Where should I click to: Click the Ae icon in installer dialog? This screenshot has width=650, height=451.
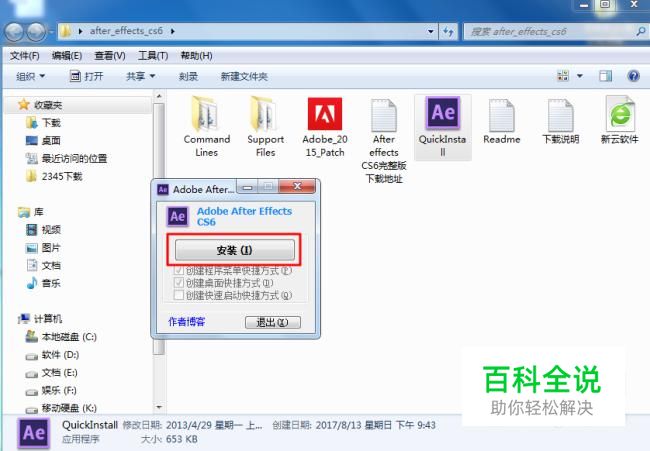click(178, 216)
